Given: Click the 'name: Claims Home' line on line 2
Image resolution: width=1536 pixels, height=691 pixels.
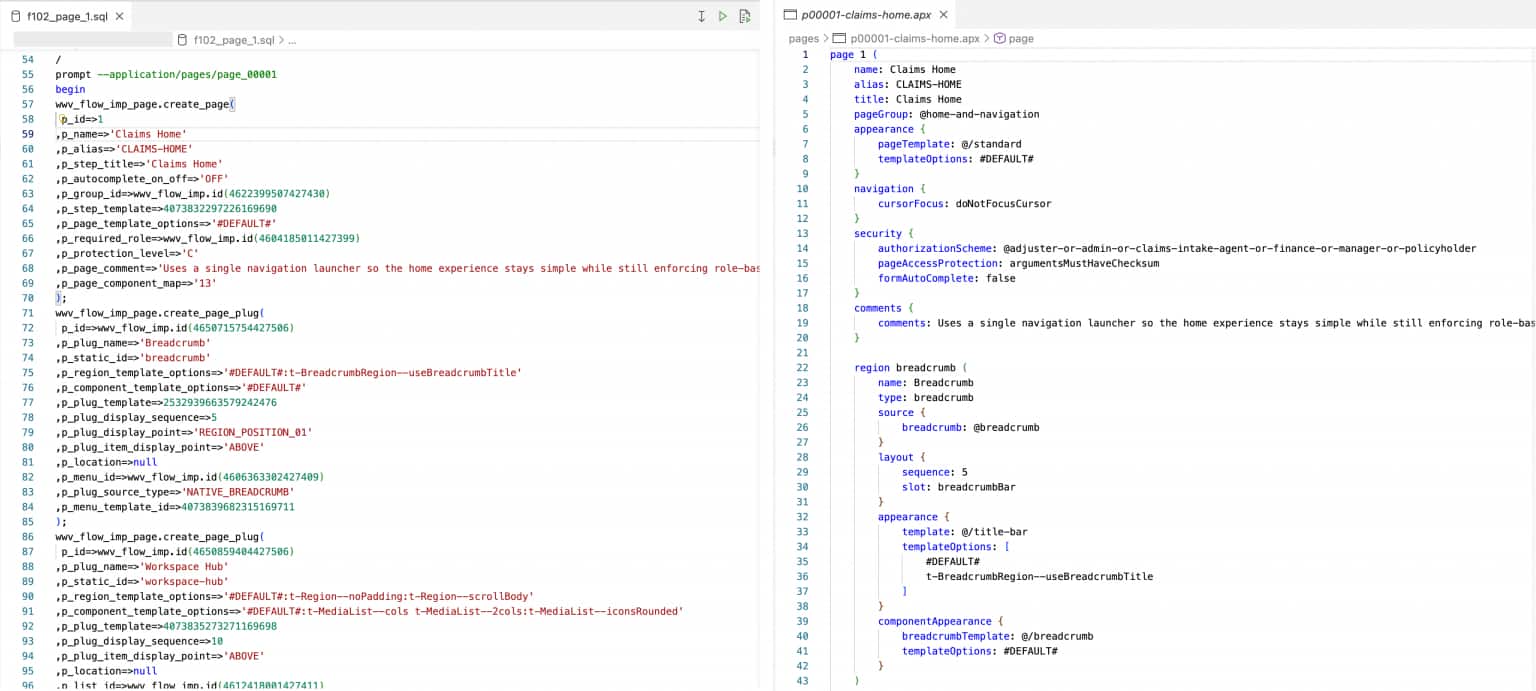Looking at the screenshot, I should (905, 70).
